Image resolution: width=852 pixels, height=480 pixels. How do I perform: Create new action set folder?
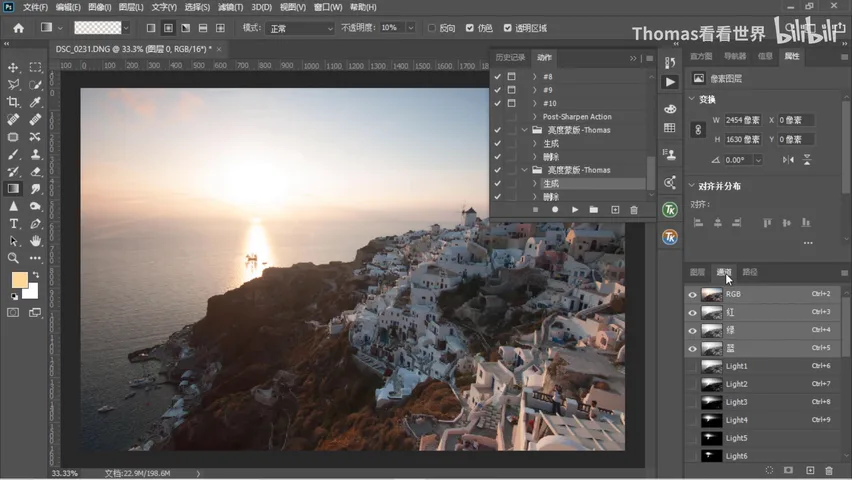point(594,210)
